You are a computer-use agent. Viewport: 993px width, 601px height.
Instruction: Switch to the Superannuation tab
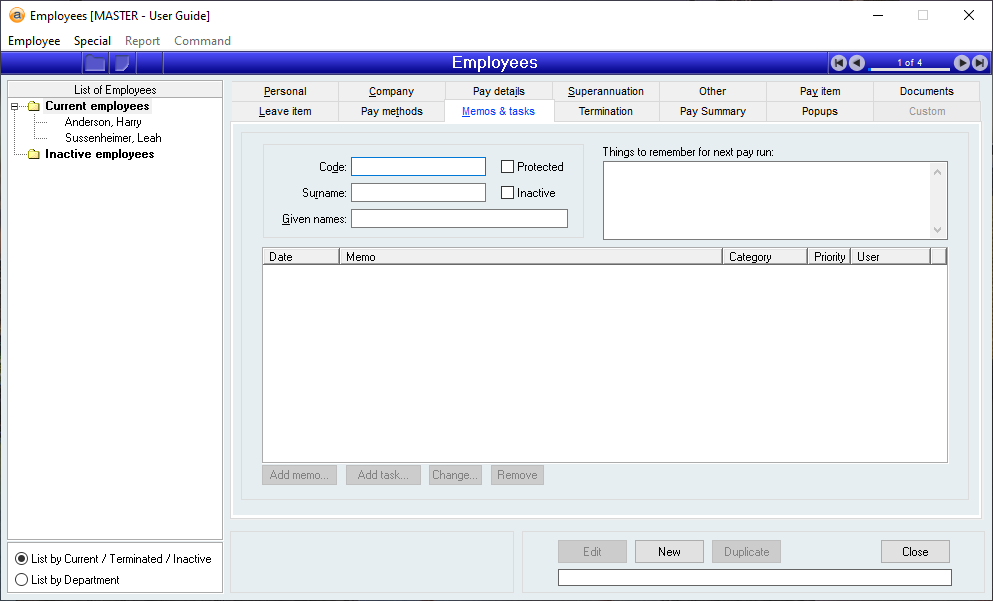(606, 91)
